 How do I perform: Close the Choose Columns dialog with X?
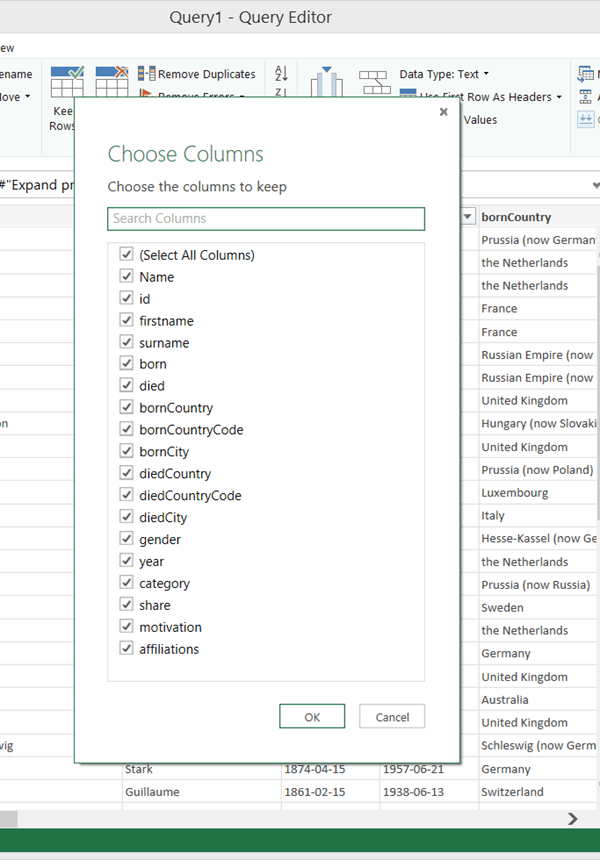tap(443, 113)
